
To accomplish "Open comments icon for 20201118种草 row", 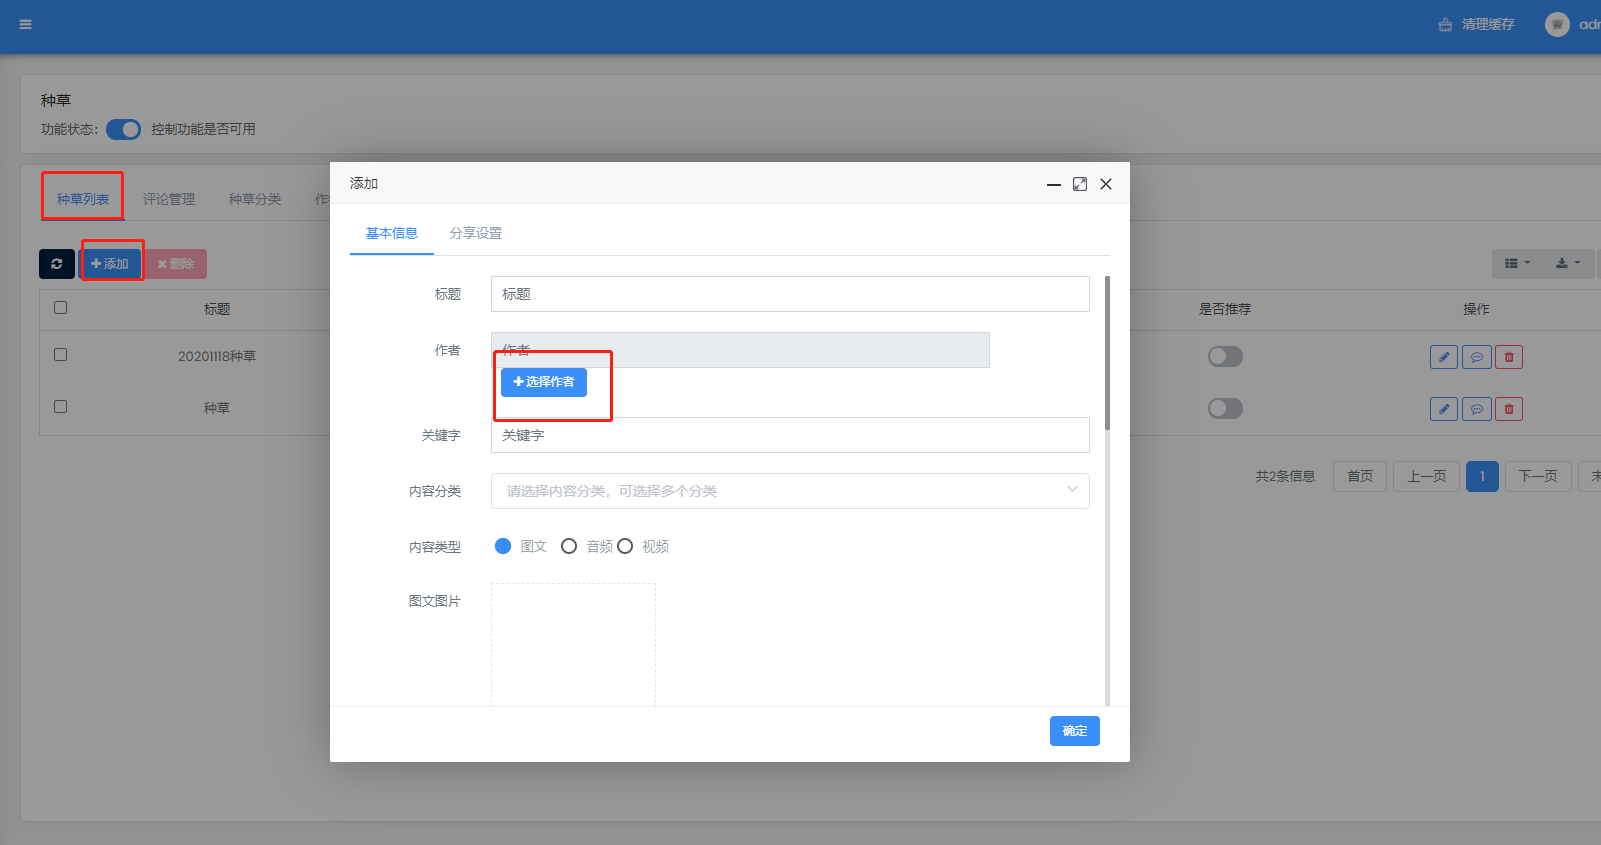I will click(x=1476, y=357).
